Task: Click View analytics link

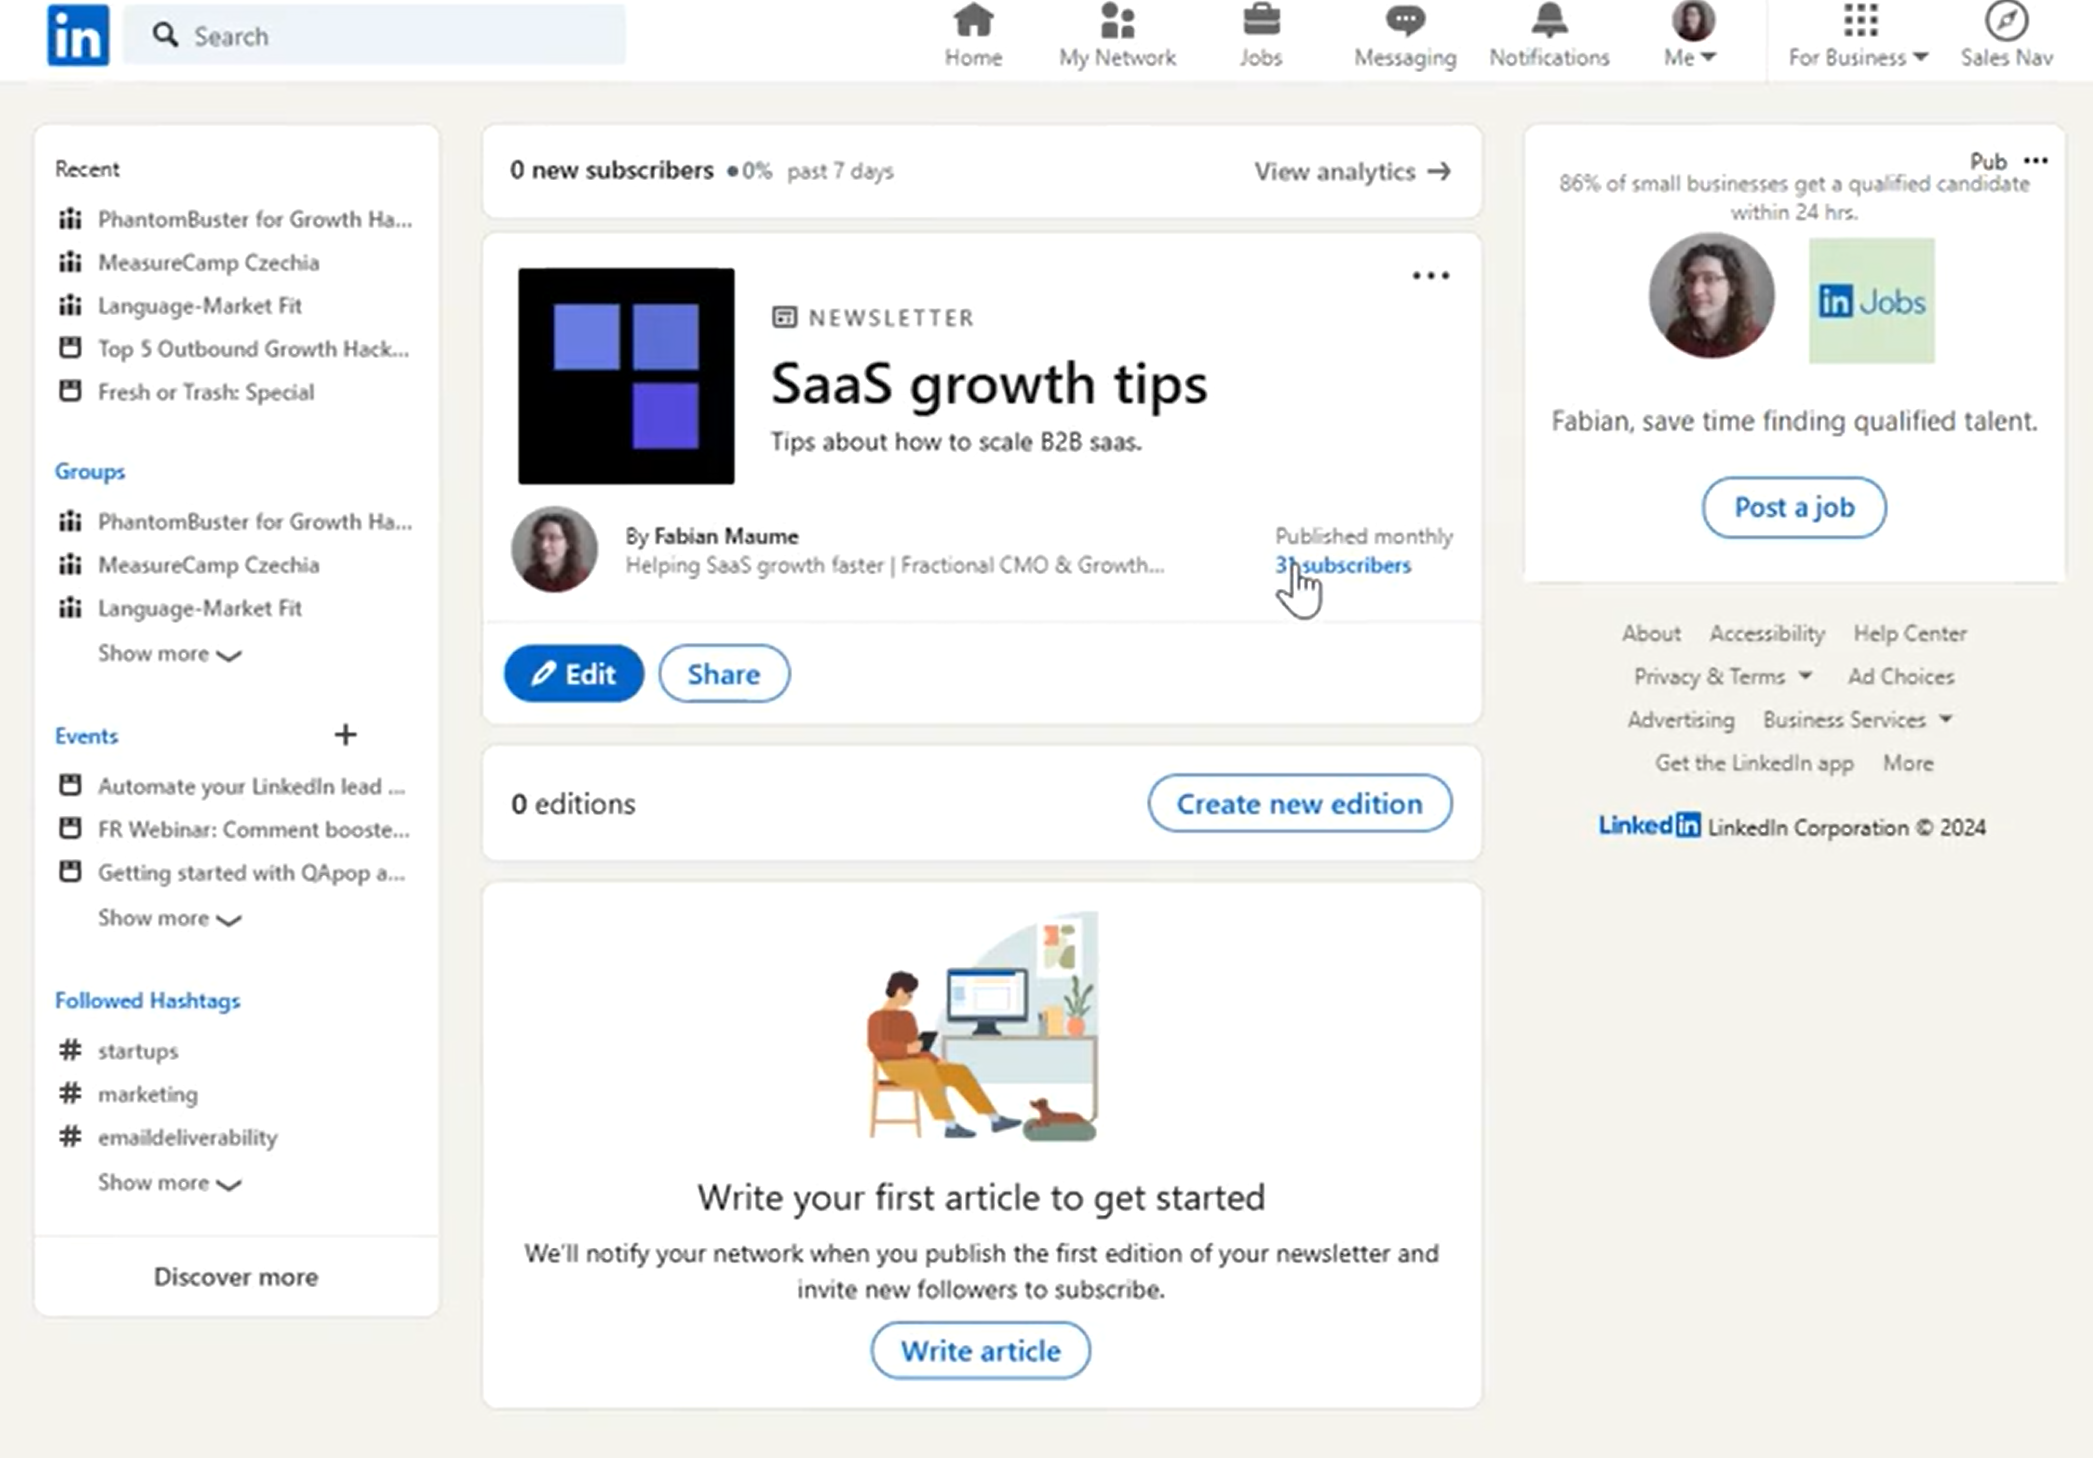Action: [x=1352, y=171]
